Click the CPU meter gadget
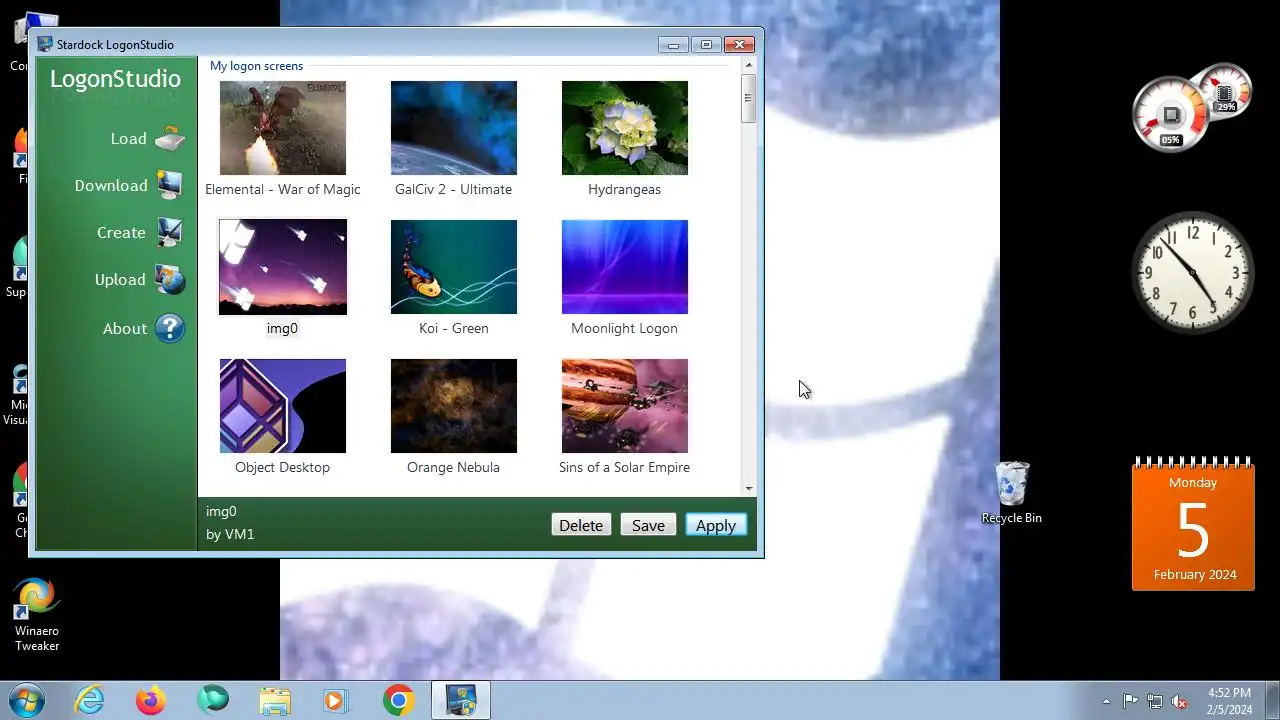Viewport: 1280px width, 720px height. (x=1191, y=107)
